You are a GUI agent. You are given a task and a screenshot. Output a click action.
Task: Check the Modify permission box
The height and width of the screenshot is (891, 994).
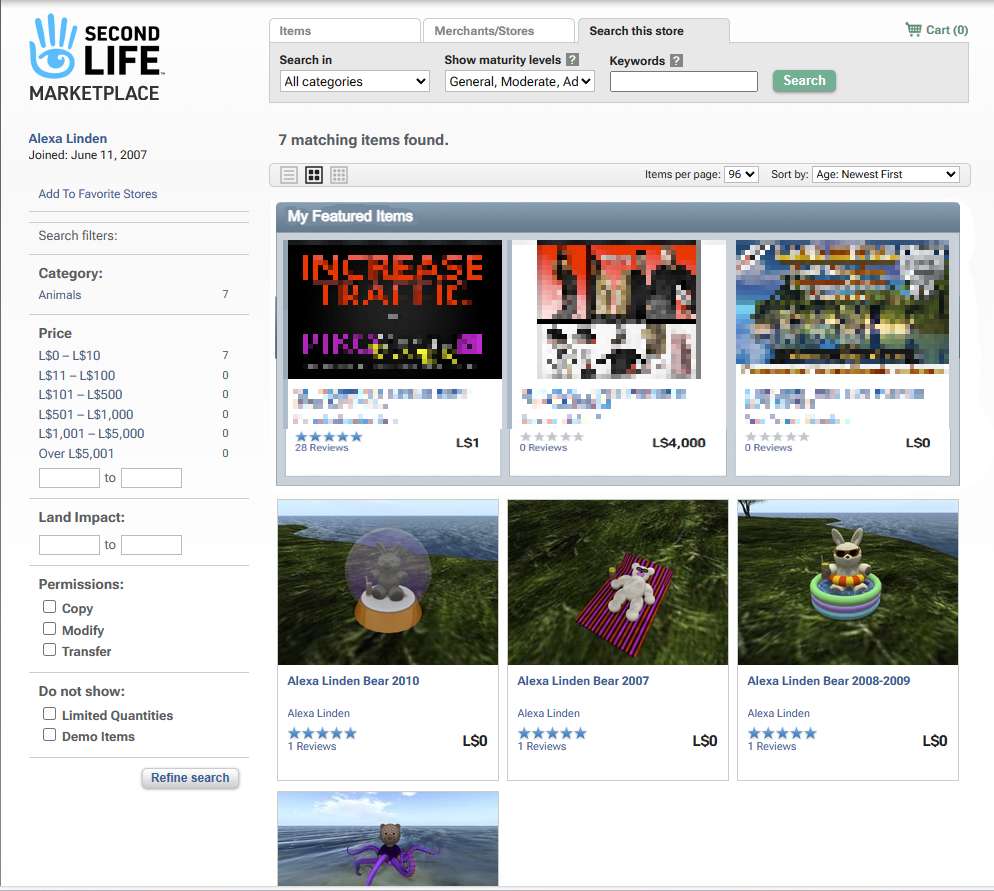point(49,629)
